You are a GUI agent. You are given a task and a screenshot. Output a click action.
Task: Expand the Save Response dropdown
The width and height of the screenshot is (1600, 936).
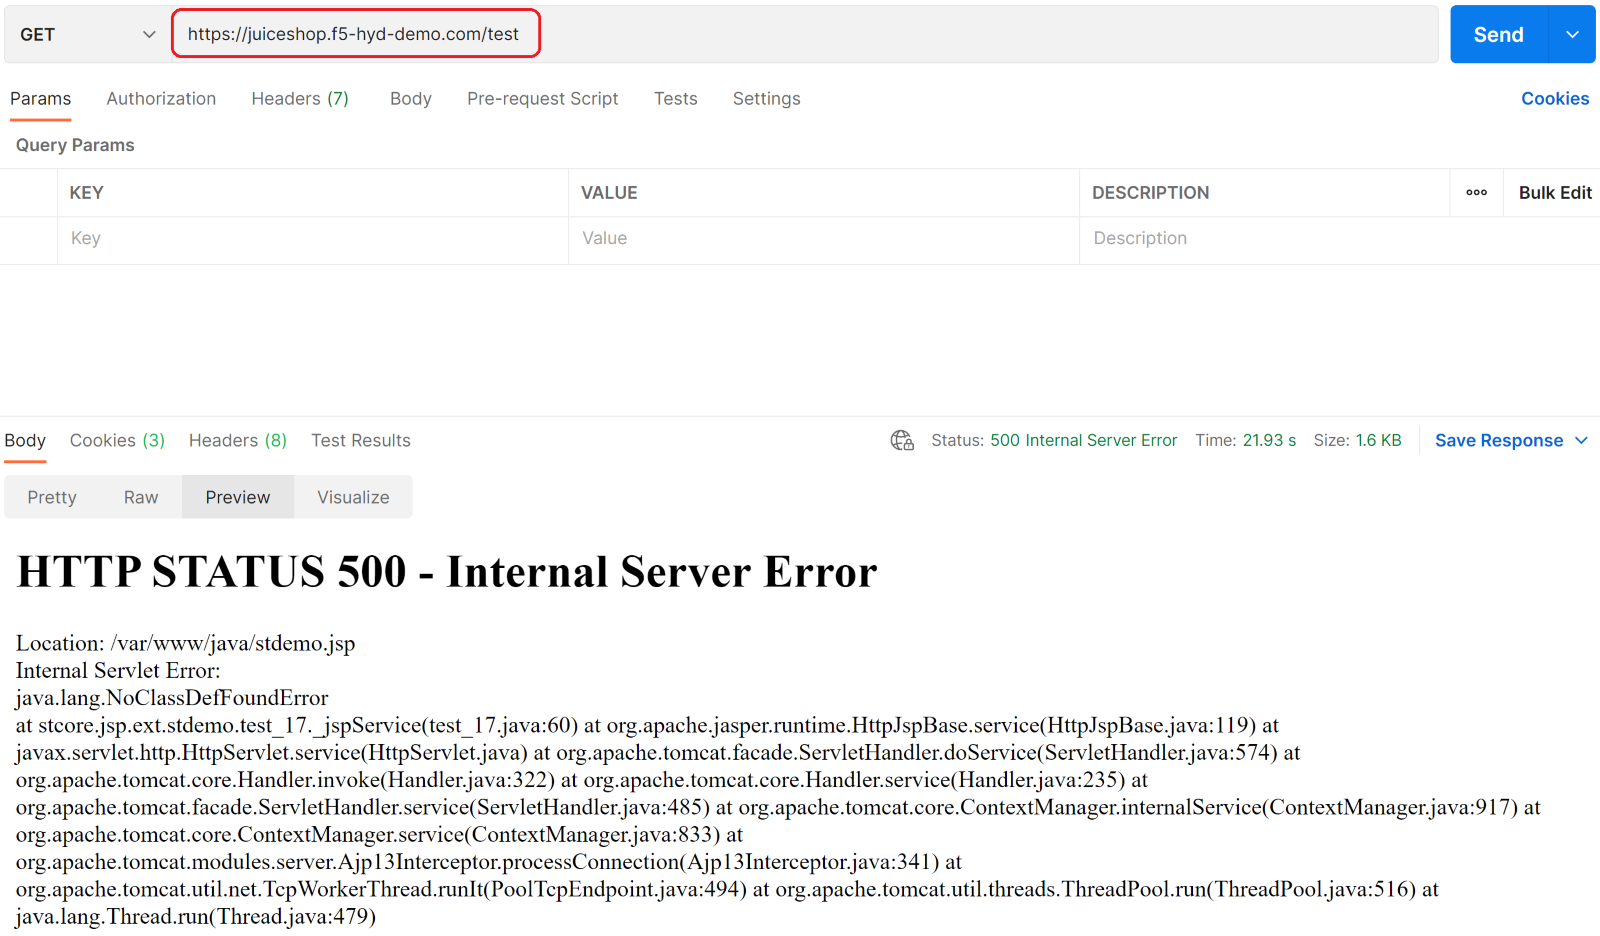(x=1581, y=441)
